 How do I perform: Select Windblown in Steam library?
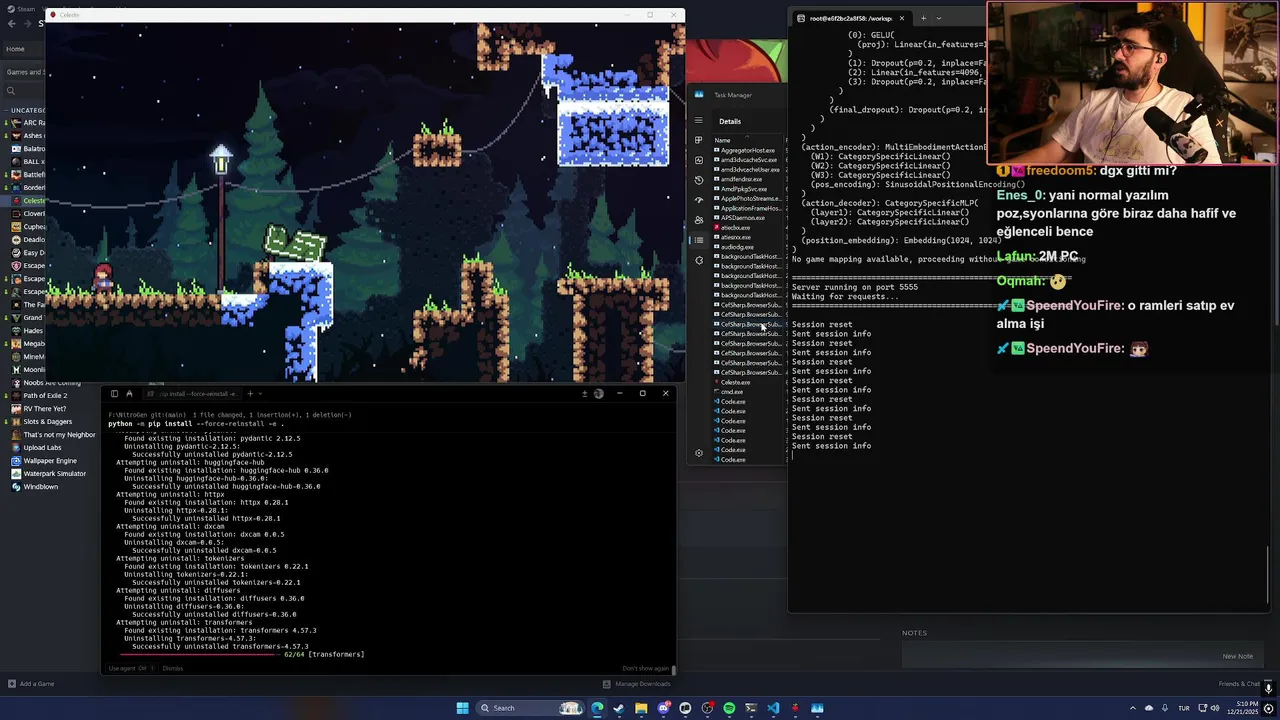40,487
